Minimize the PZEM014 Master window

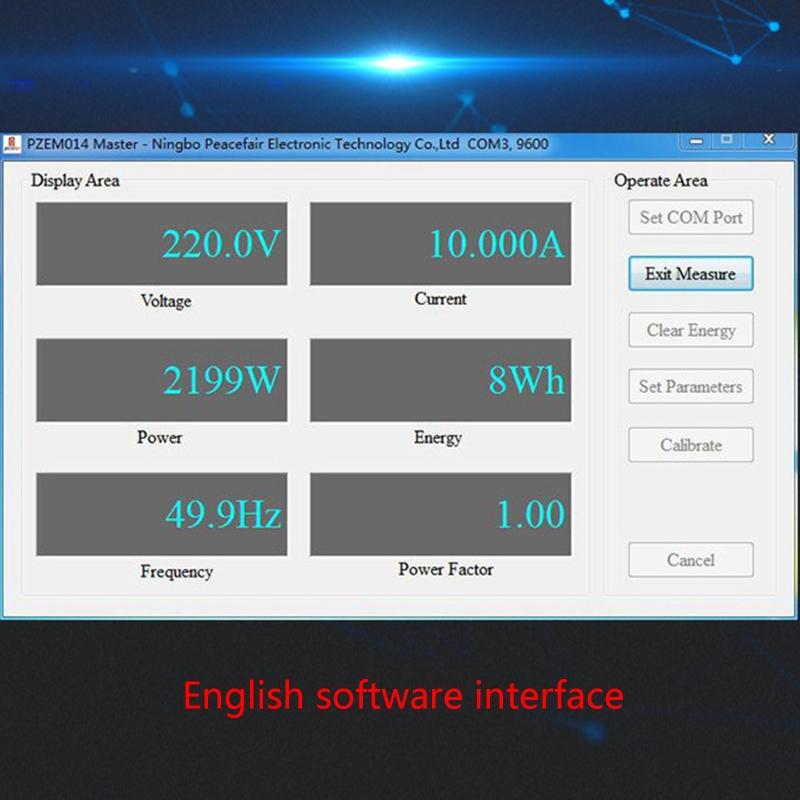click(x=696, y=140)
